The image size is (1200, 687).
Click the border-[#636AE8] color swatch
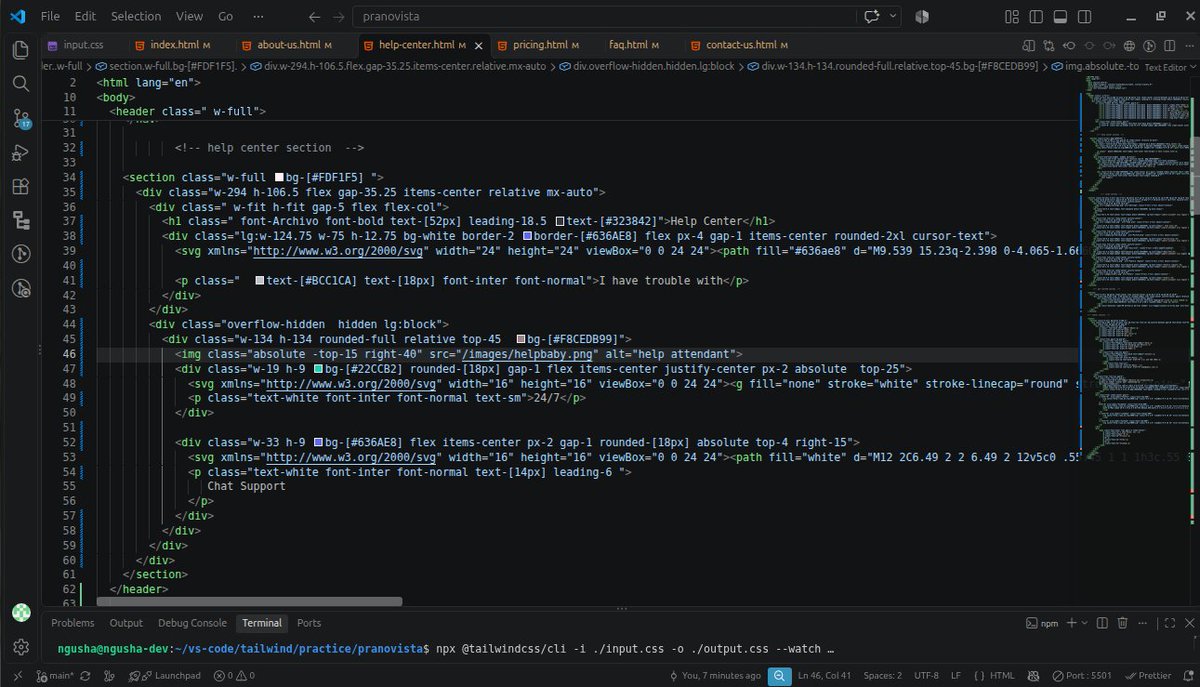[x=527, y=236]
